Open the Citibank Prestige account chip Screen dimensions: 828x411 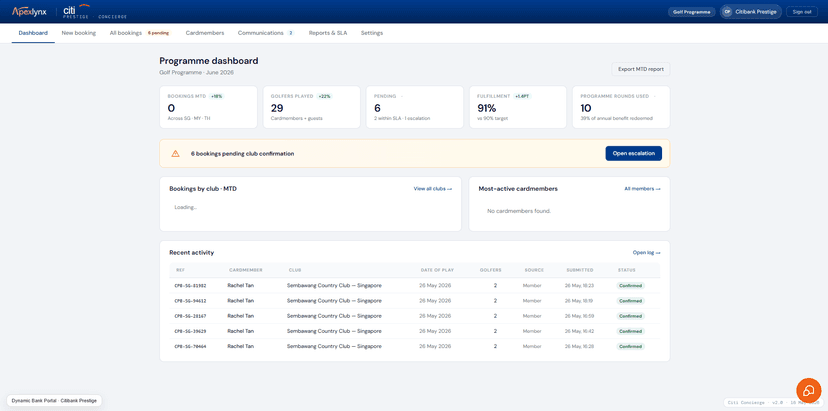coord(750,12)
